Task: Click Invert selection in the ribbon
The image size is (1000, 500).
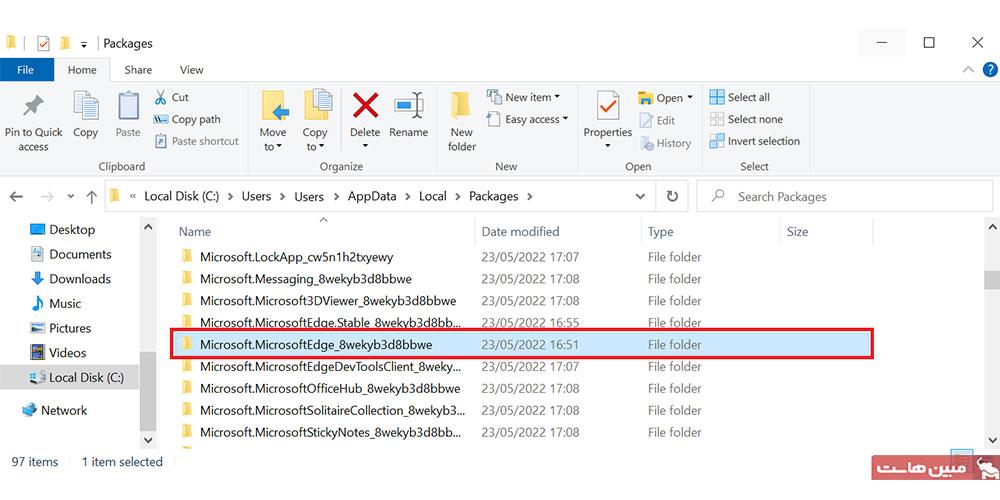Action: pos(754,141)
